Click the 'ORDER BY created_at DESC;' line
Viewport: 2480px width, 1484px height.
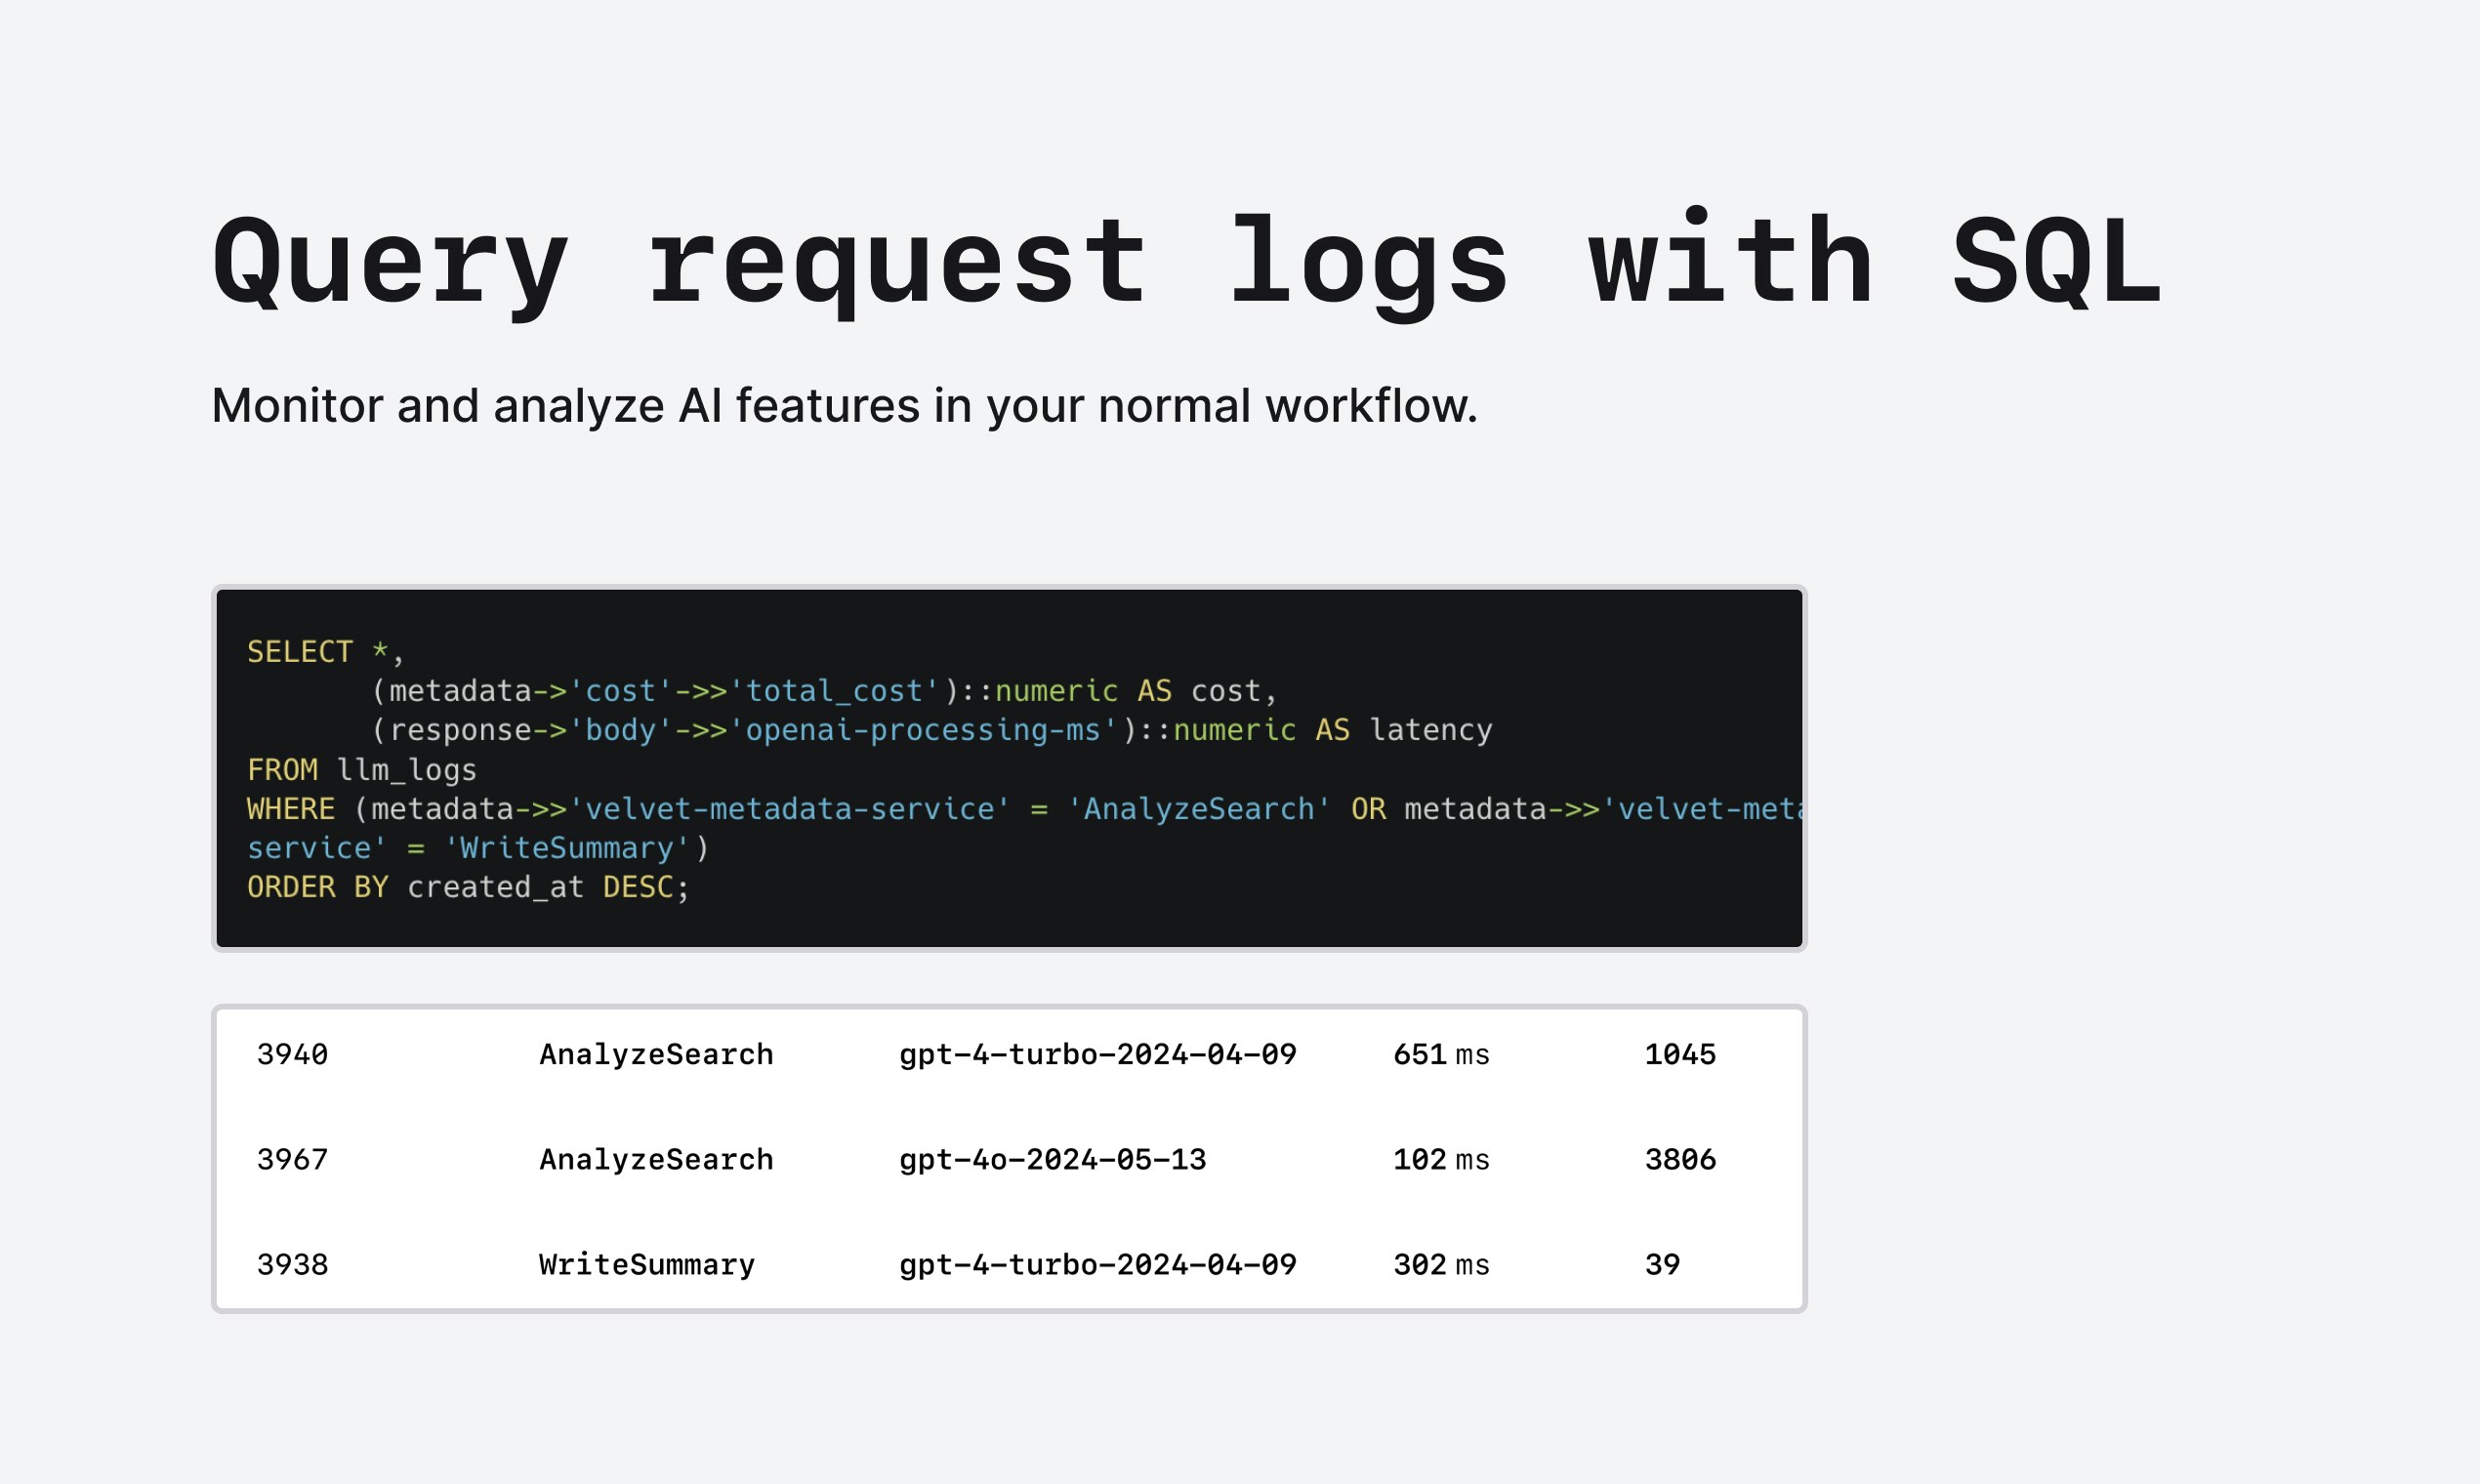(x=468, y=887)
